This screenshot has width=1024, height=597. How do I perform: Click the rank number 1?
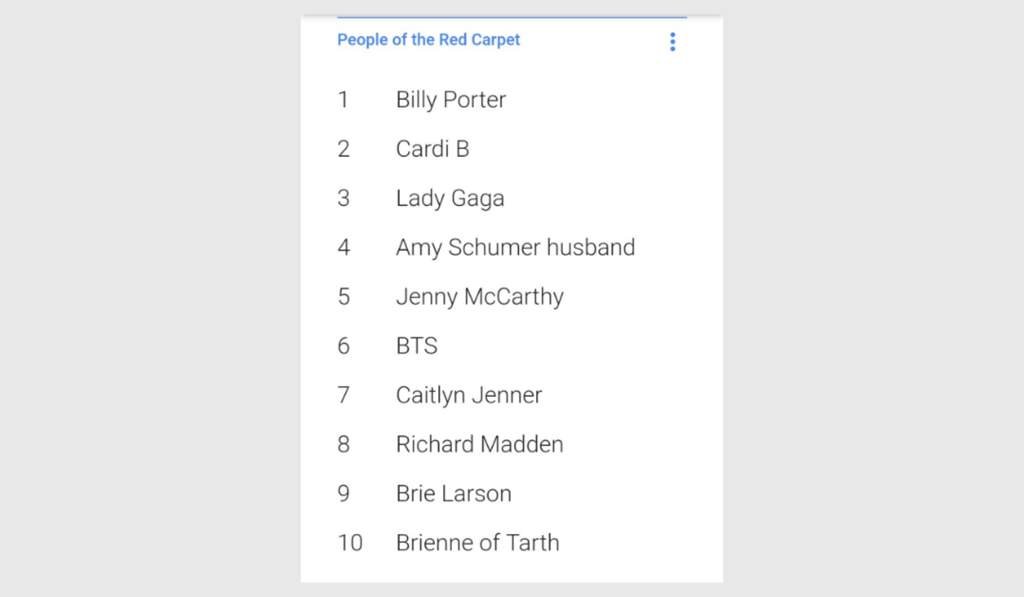[343, 99]
